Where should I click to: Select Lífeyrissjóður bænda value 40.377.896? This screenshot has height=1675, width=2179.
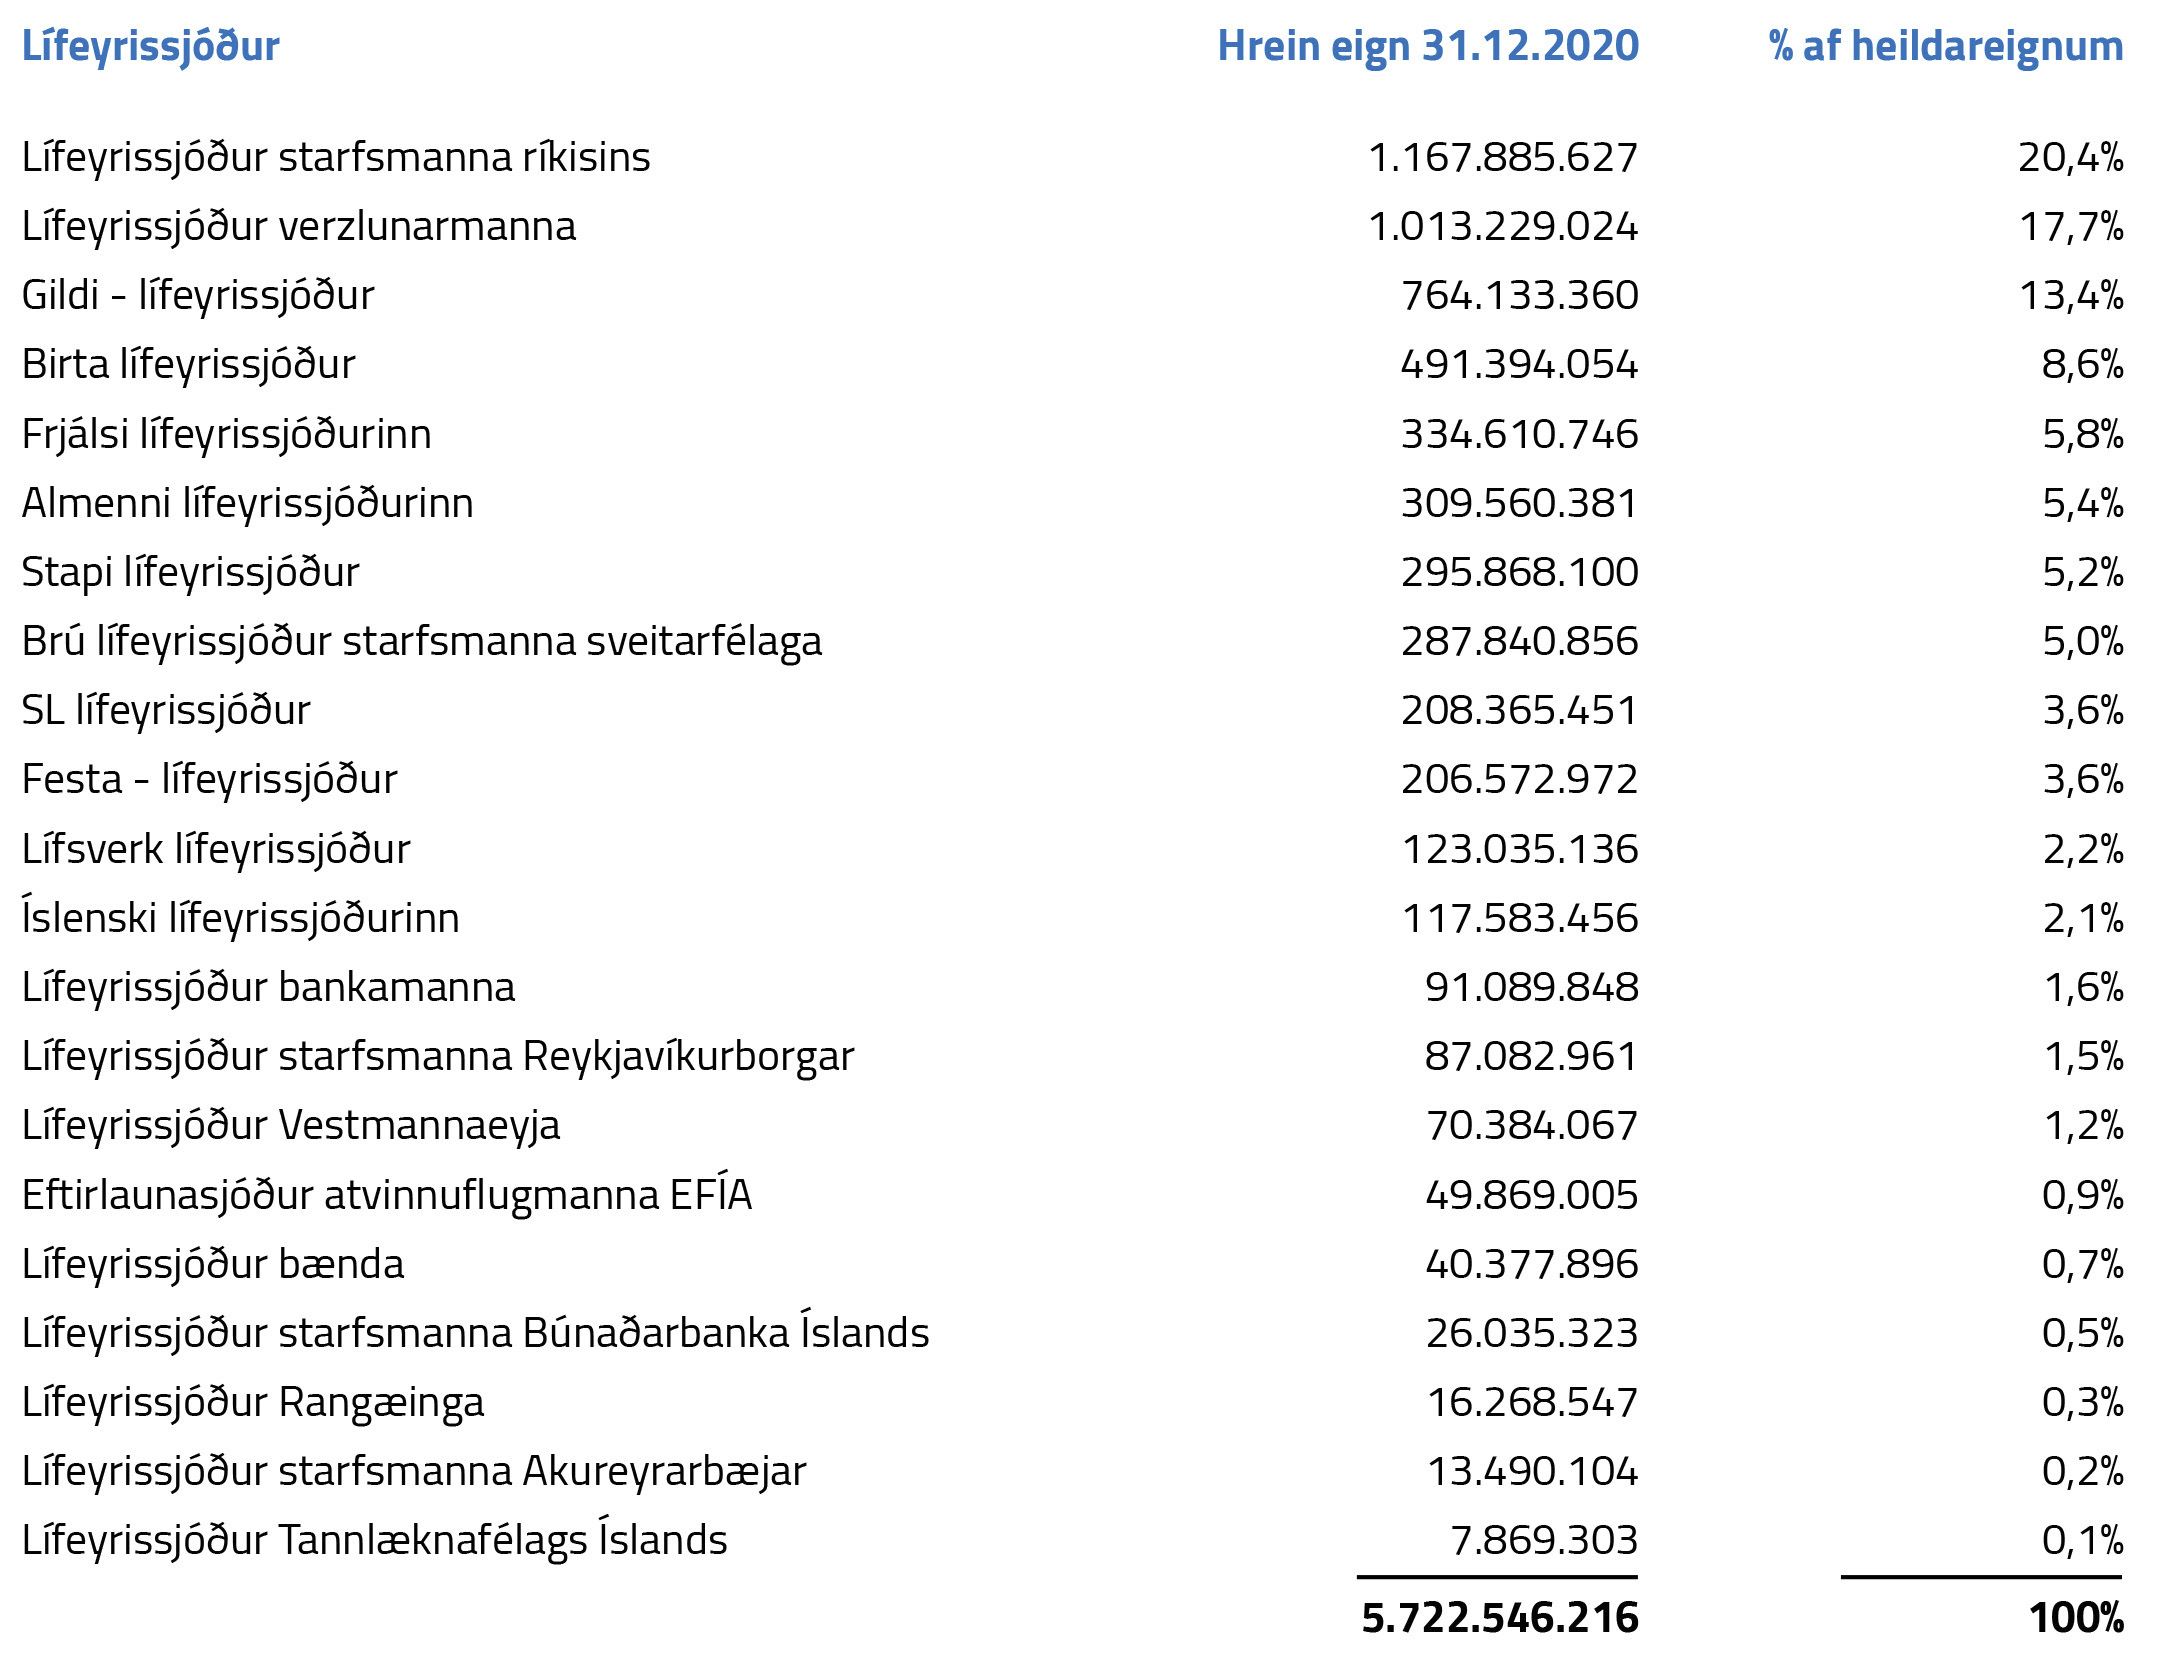click(x=1531, y=1265)
